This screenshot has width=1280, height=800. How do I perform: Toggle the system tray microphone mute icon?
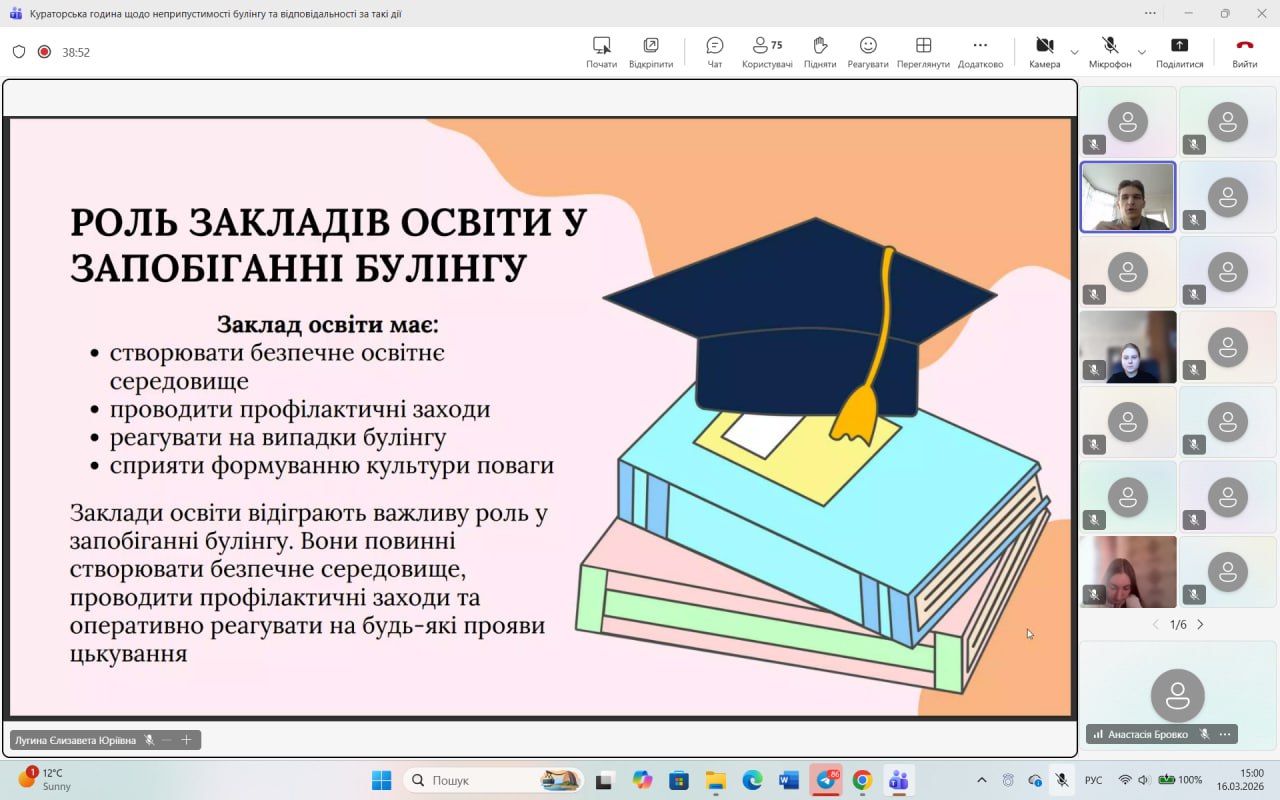coord(1061,780)
